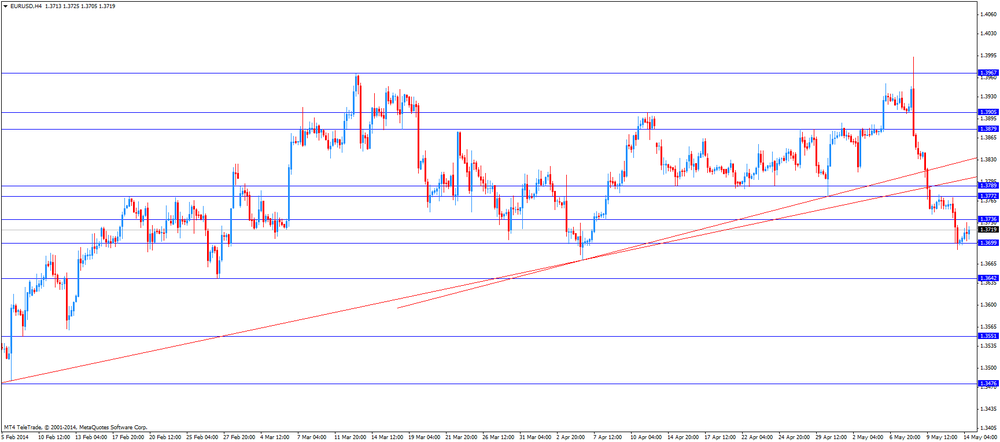Click the current price 1.3719 label

point(989,230)
